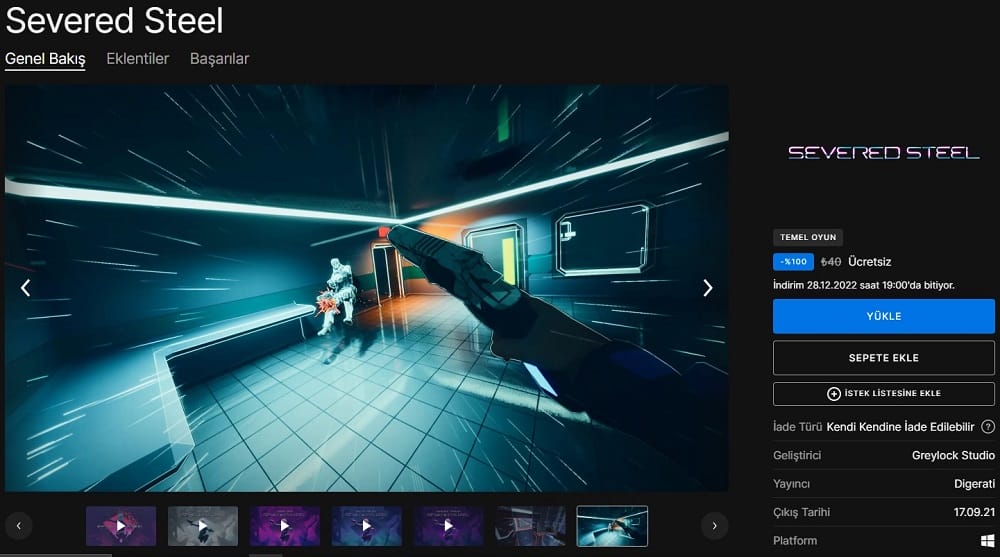Play the first video thumbnail

[121, 525]
